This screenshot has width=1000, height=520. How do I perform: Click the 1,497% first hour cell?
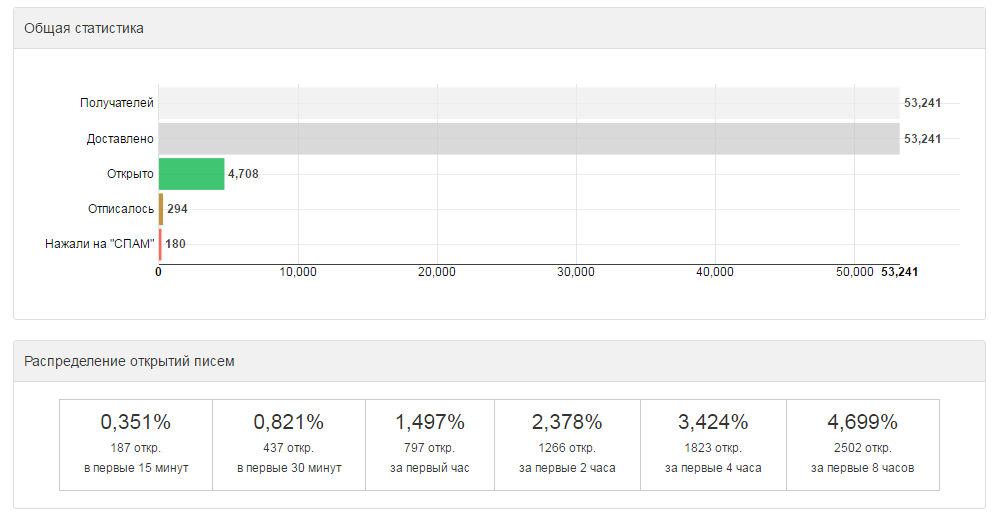click(430, 445)
